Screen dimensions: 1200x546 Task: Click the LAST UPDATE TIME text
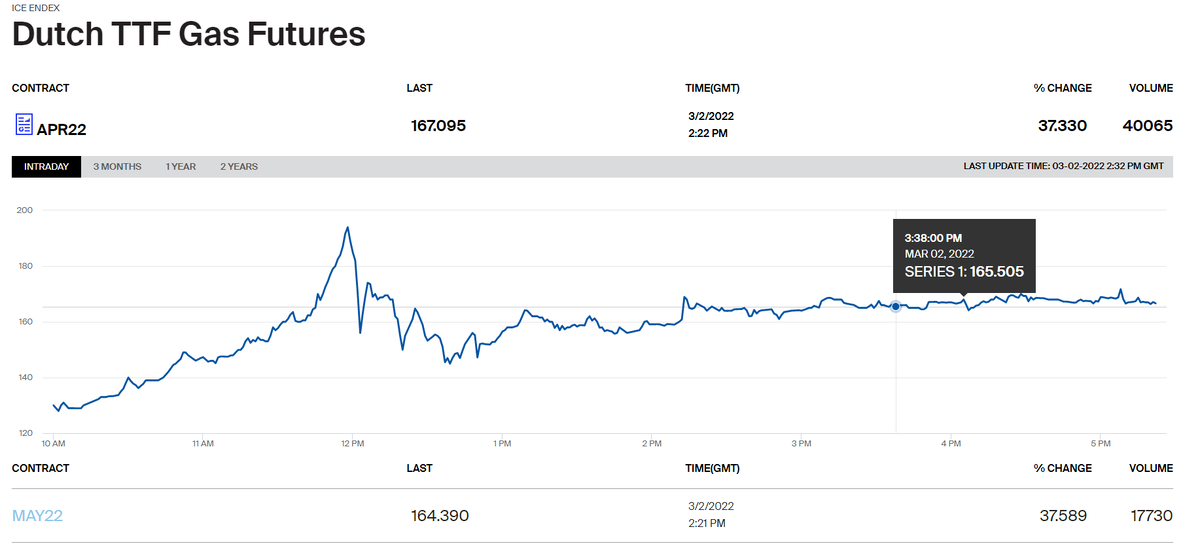click(1063, 167)
